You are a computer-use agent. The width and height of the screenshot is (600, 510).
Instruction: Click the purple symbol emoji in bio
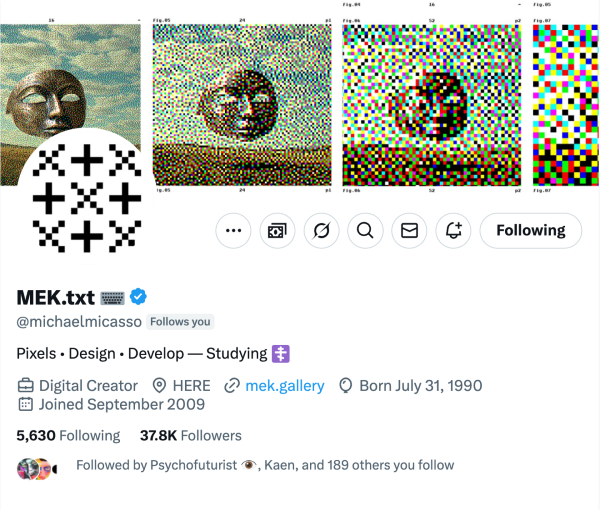click(281, 353)
